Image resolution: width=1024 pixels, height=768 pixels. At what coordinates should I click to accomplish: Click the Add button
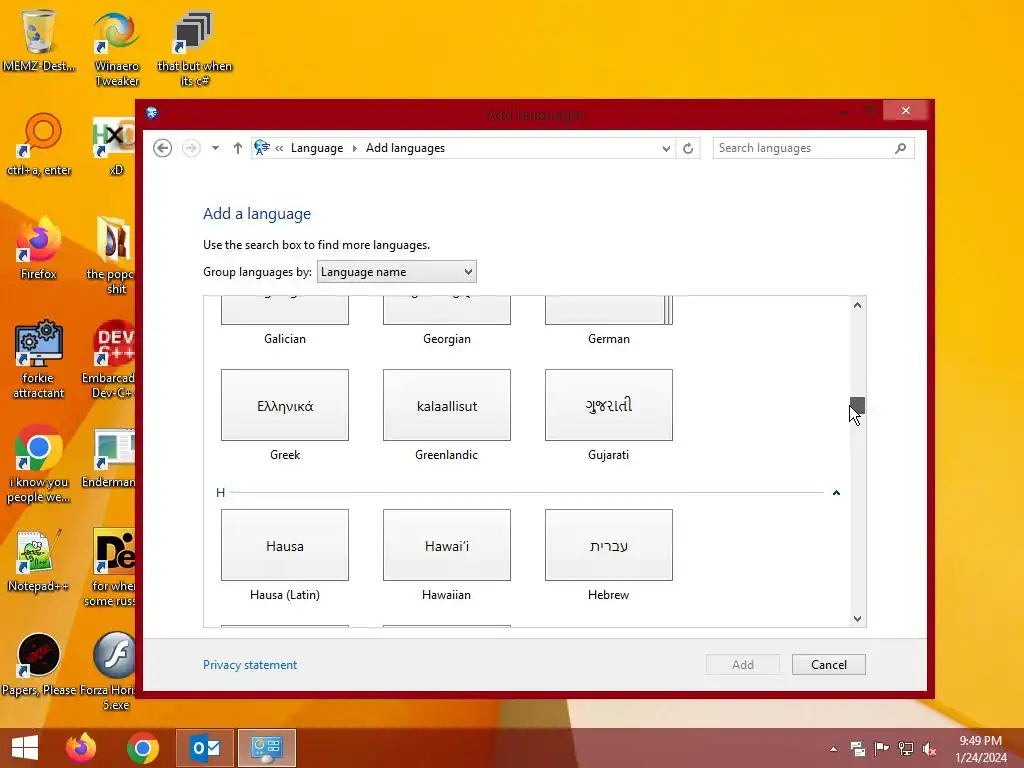(x=743, y=665)
